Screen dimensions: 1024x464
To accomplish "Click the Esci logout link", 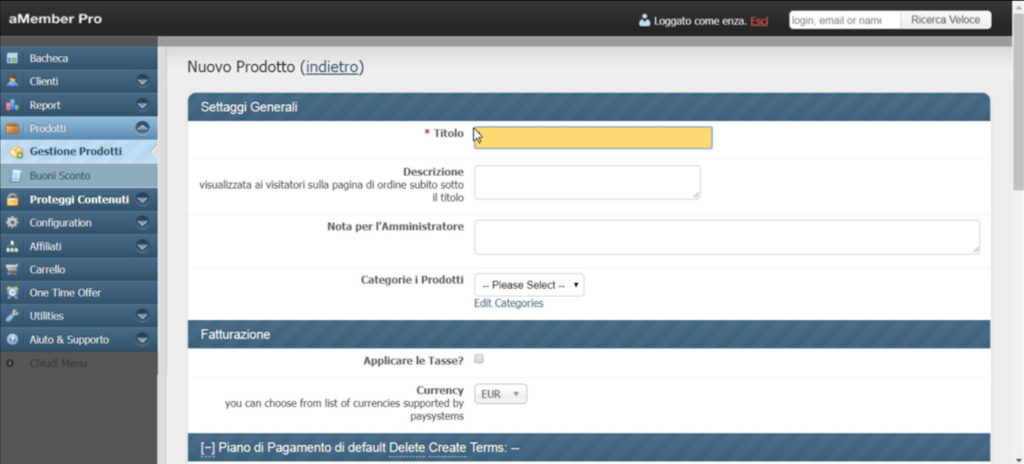I will click(x=759, y=21).
